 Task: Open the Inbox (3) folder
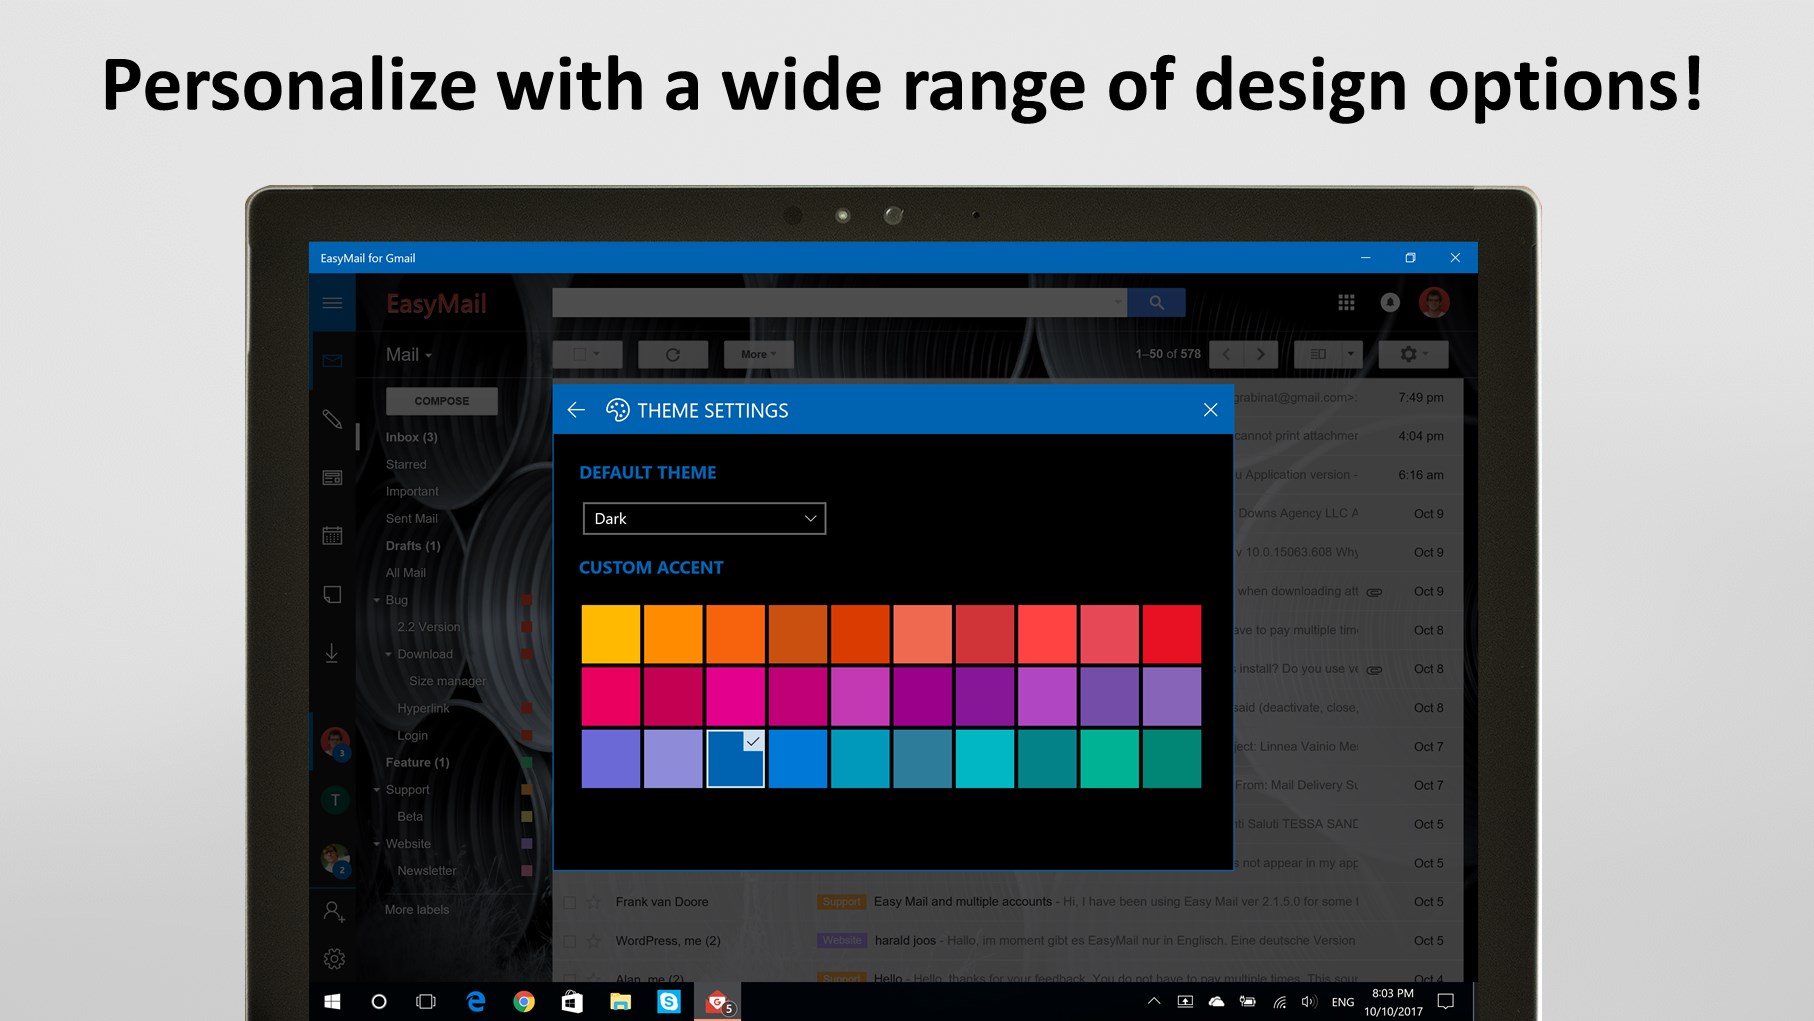(412, 437)
